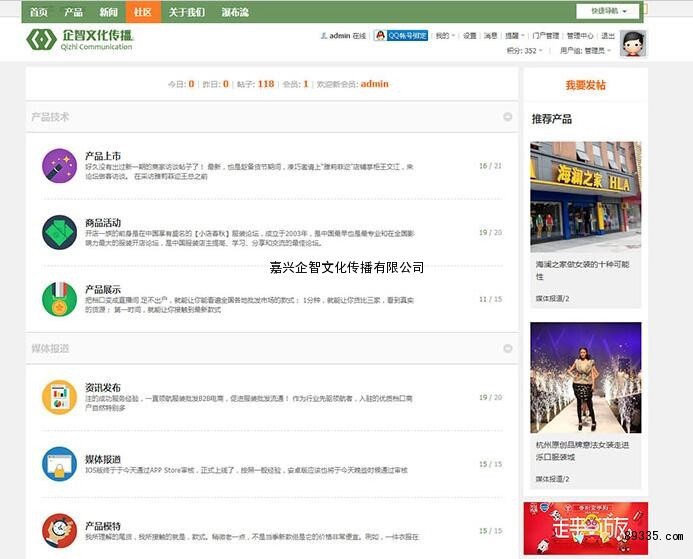The width and height of the screenshot is (693, 559).
Task: Open the 关于我们 navigation tab
Action: [187, 12]
